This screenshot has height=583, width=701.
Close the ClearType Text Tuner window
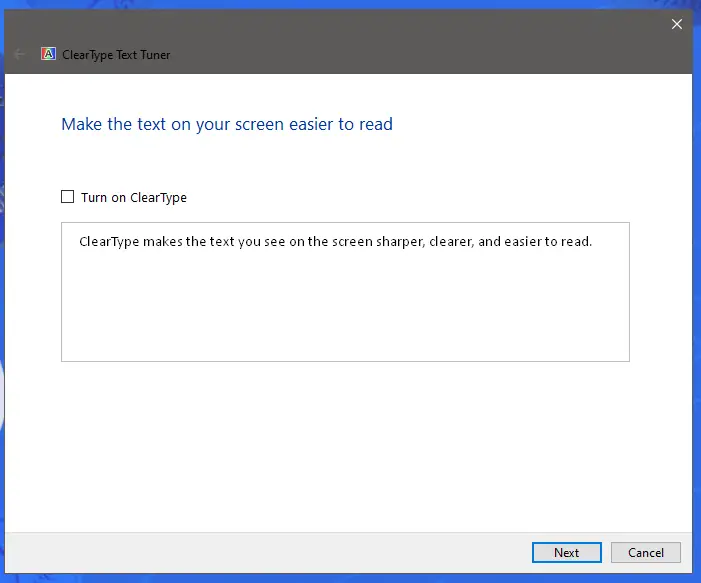[x=677, y=24]
